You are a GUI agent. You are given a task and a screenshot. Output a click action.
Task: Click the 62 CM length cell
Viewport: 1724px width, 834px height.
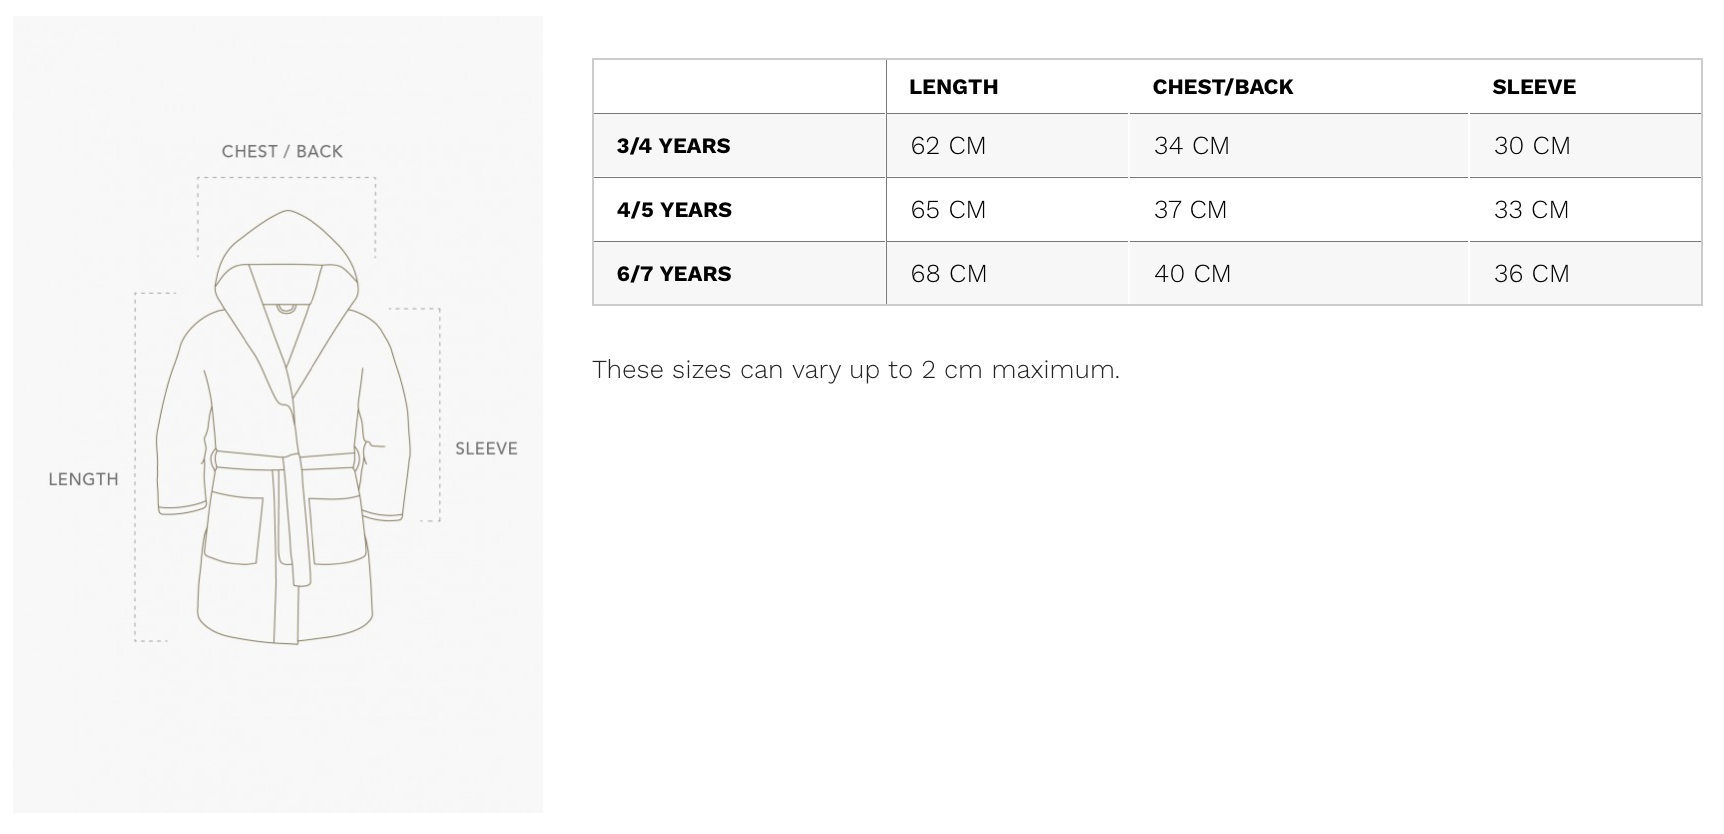(948, 146)
